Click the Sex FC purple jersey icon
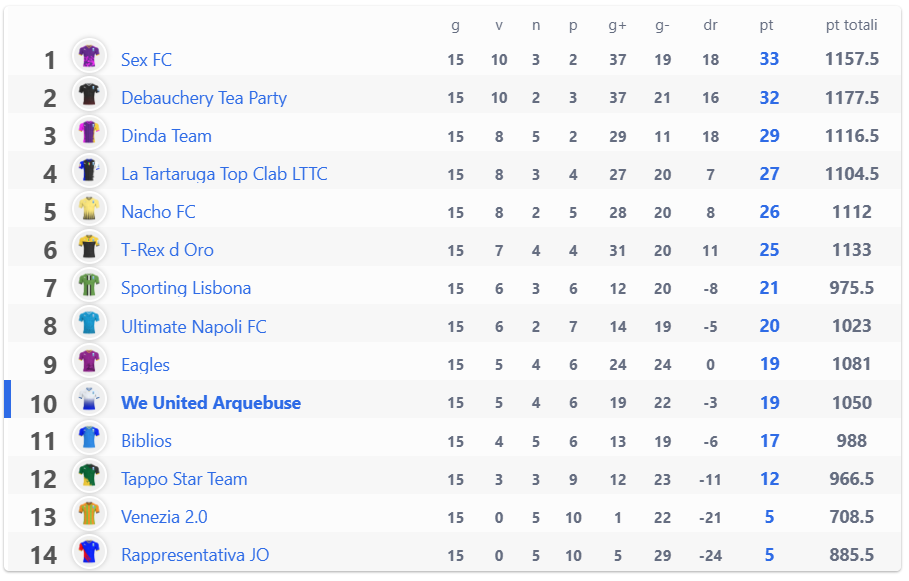The width and height of the screenshot is (909, 581). coord(89,56)
